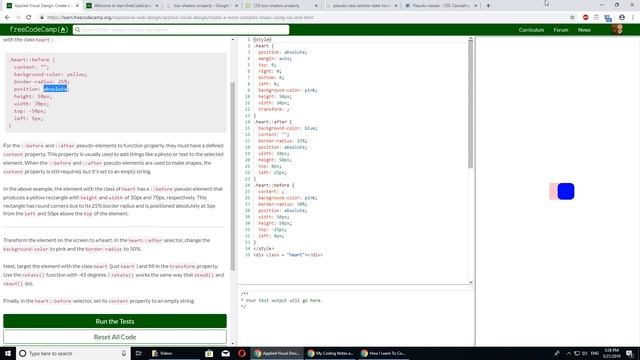Image resolution: width=640 pixels, height=360 pixels.
Task: Switch to How I Learn To Code Chrome window in the taskbar
Action: tap(383, 353)
